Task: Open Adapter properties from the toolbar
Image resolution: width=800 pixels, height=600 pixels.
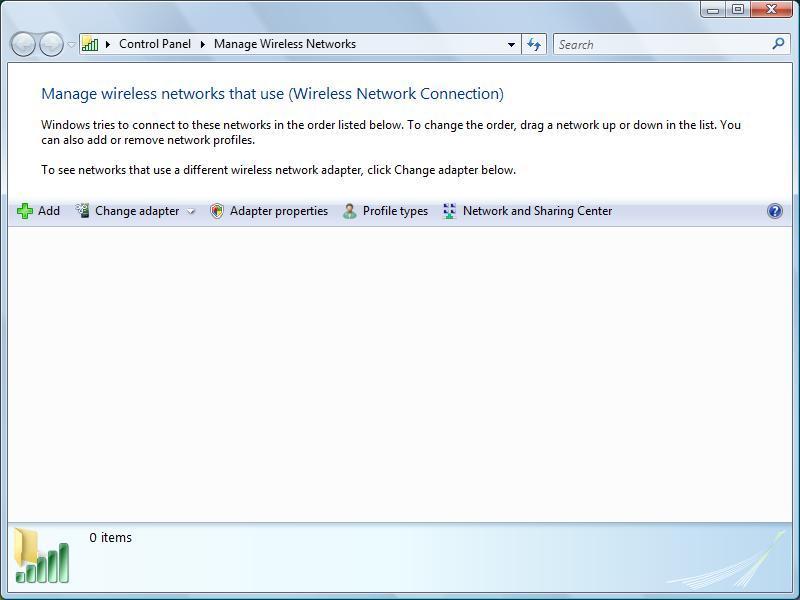Action: click(x=279, y=211)
